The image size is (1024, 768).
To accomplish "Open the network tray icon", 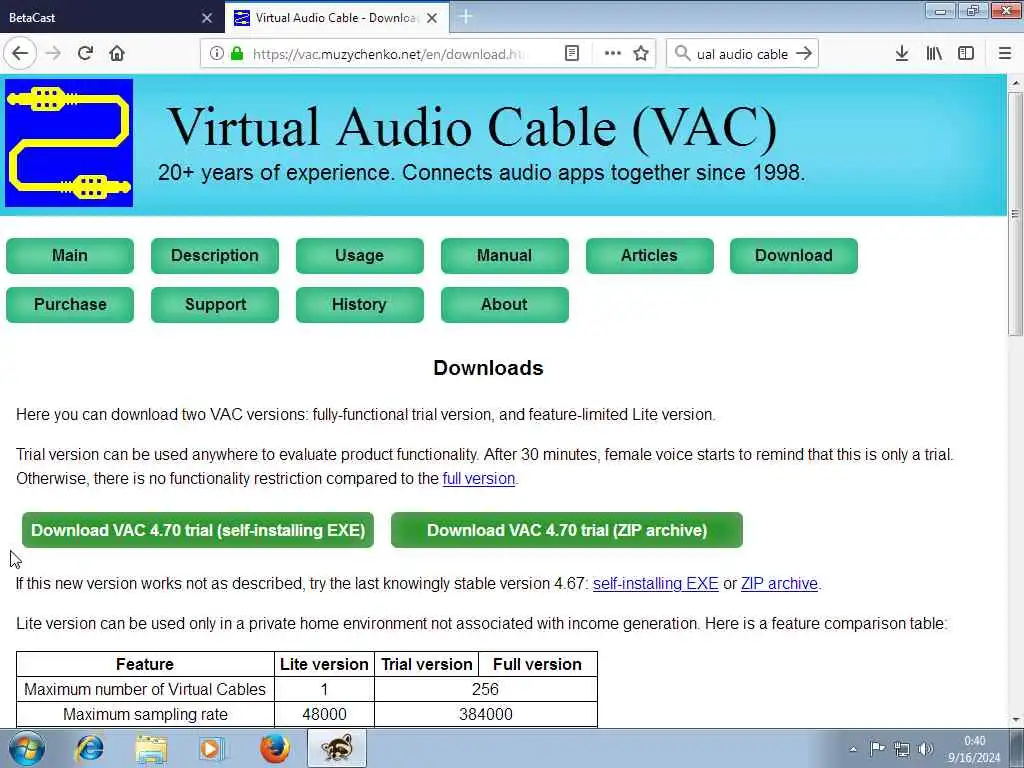I will pyautogui.click(x=902, y=748).
